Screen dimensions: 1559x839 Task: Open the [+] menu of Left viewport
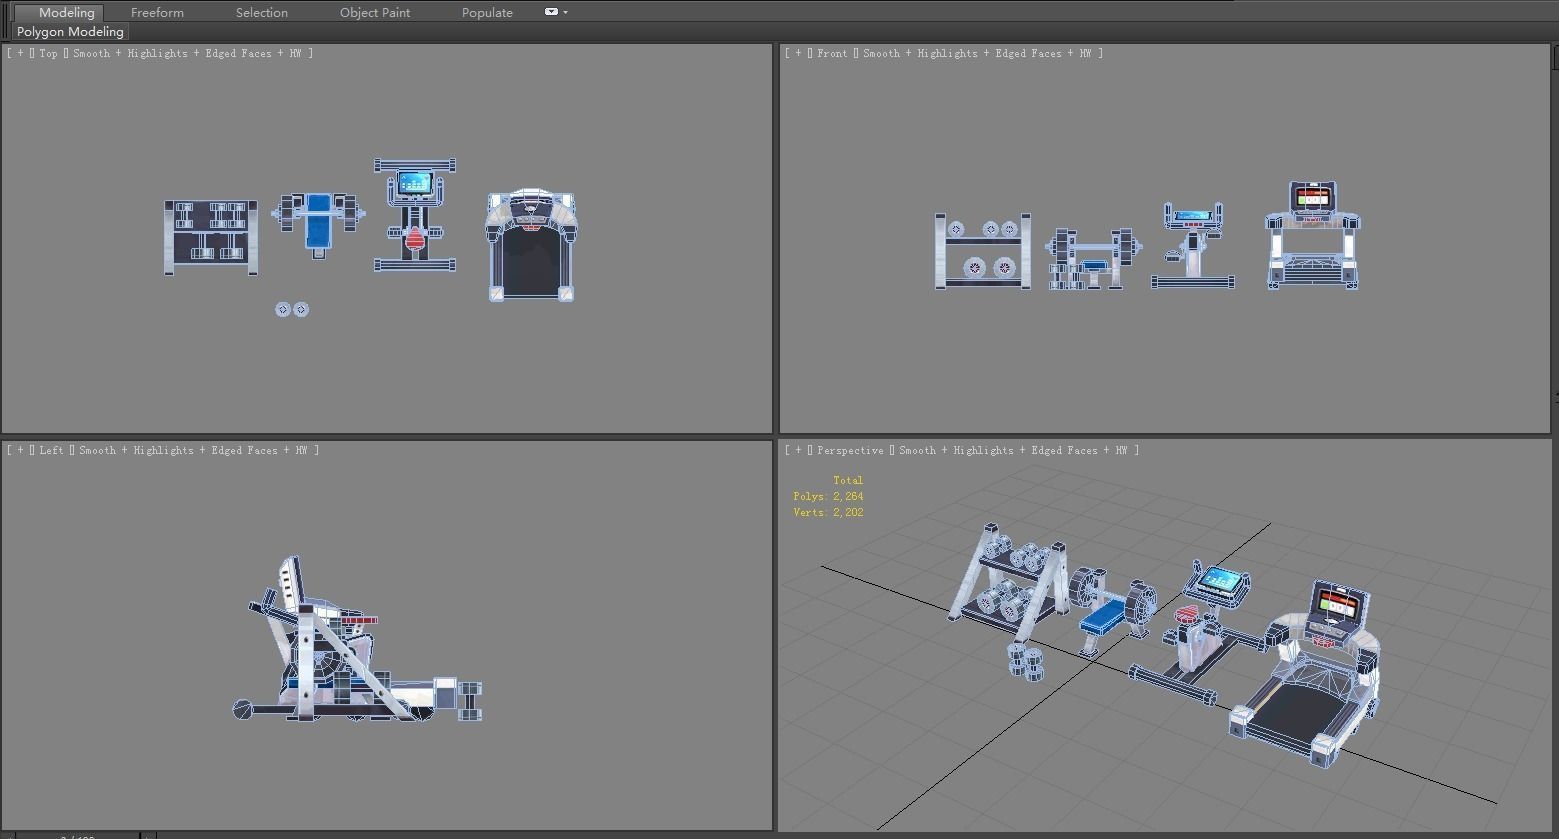point(20,450)
